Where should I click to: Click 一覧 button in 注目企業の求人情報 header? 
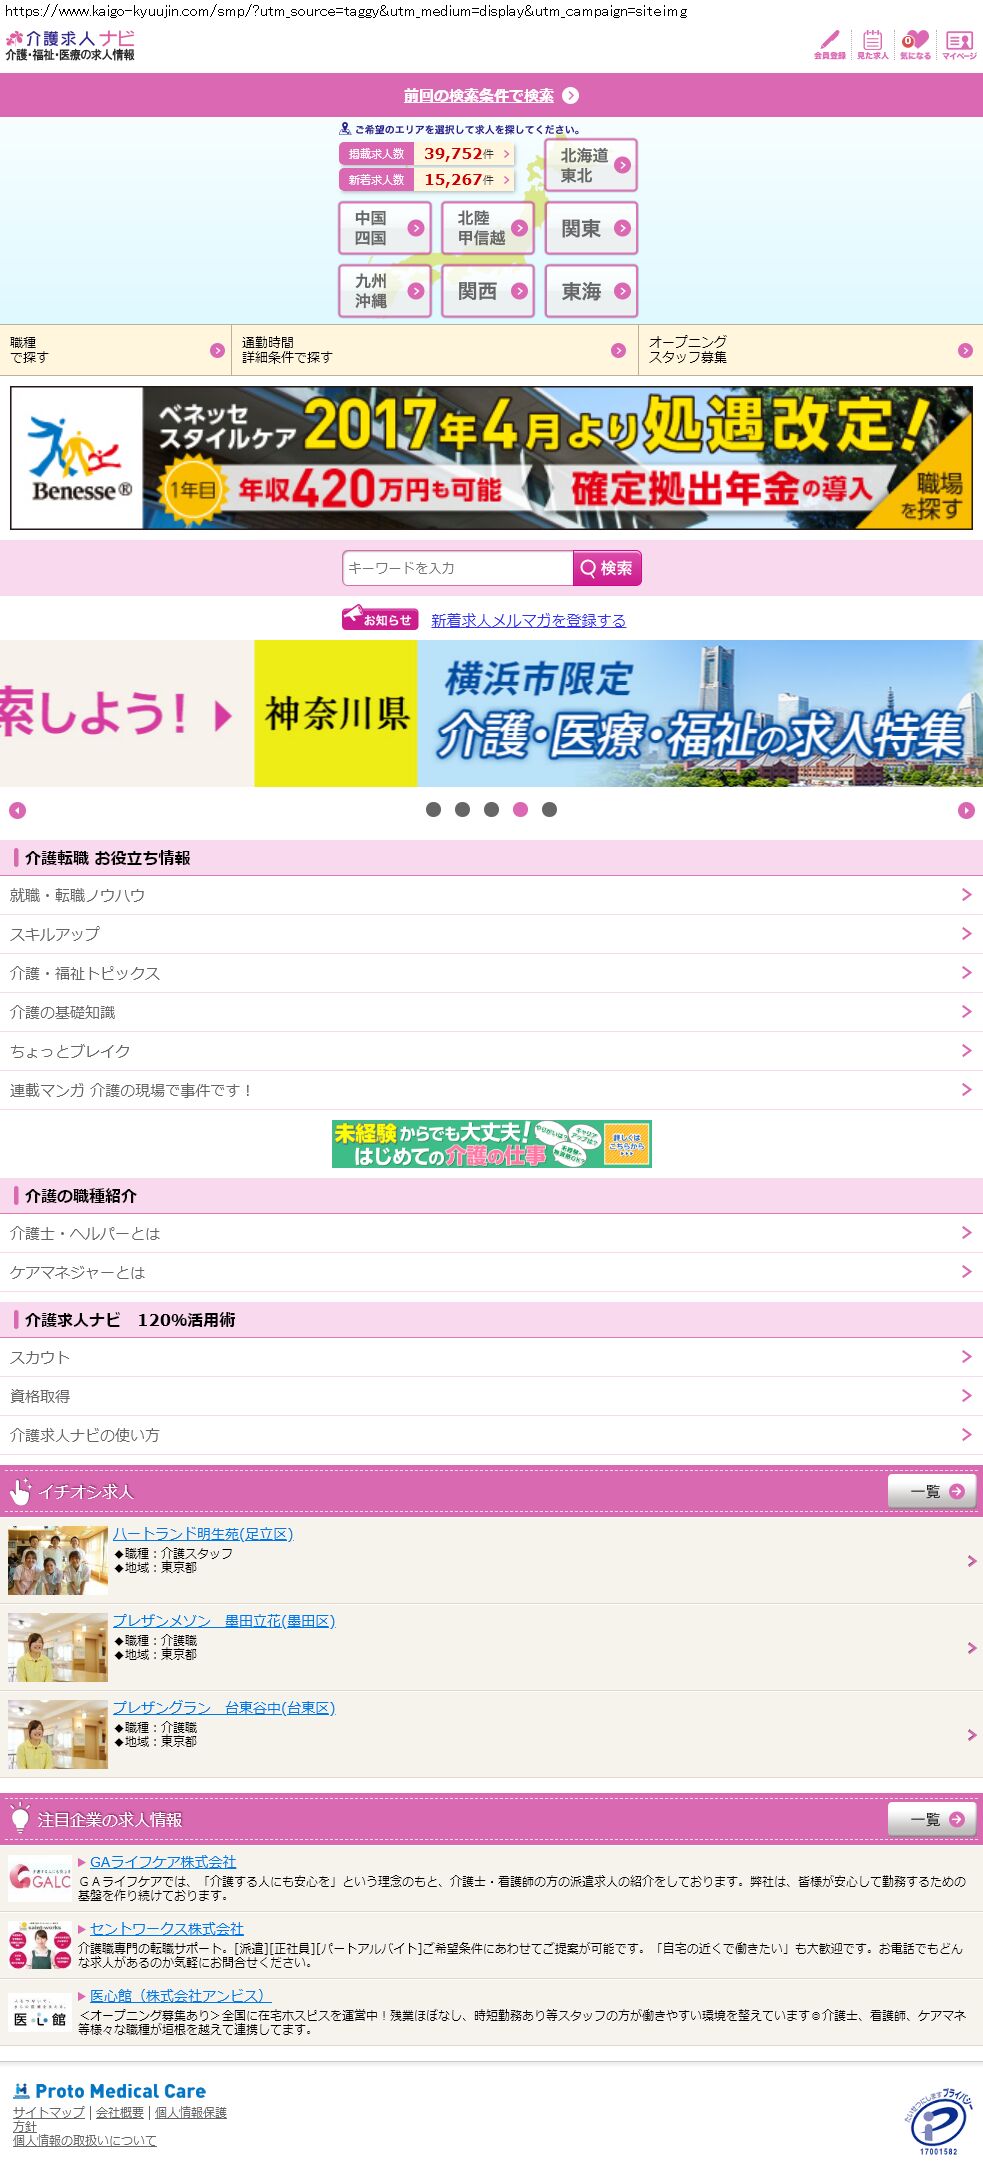(932, 1819)
